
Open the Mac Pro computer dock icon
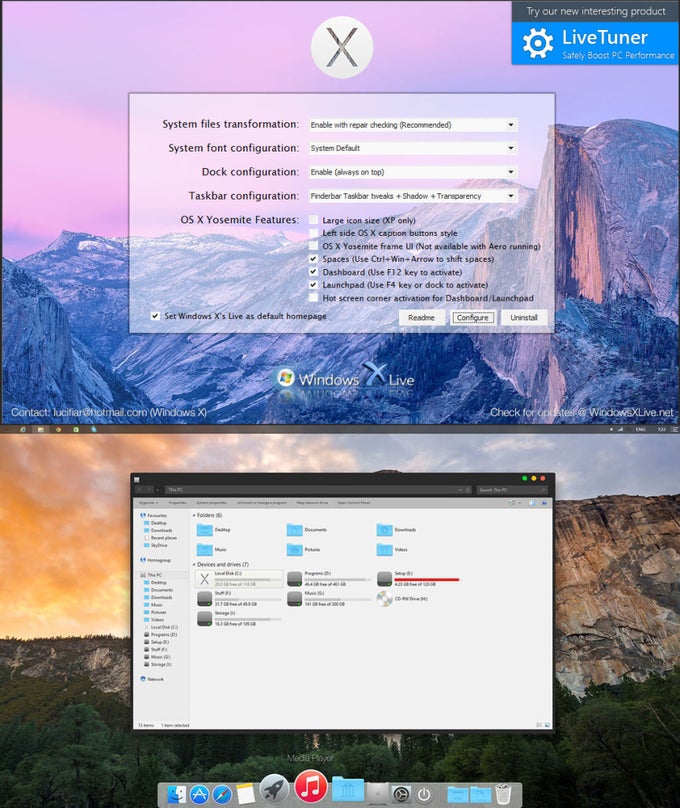pos(378,794)
